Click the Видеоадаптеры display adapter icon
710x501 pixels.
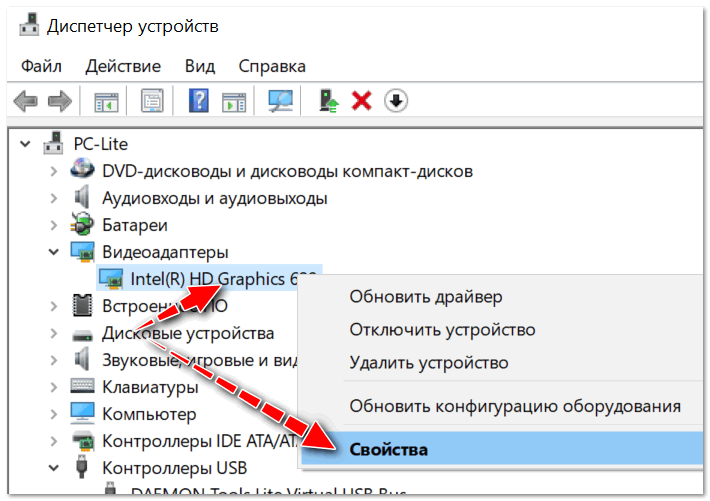tap(82, 252)
